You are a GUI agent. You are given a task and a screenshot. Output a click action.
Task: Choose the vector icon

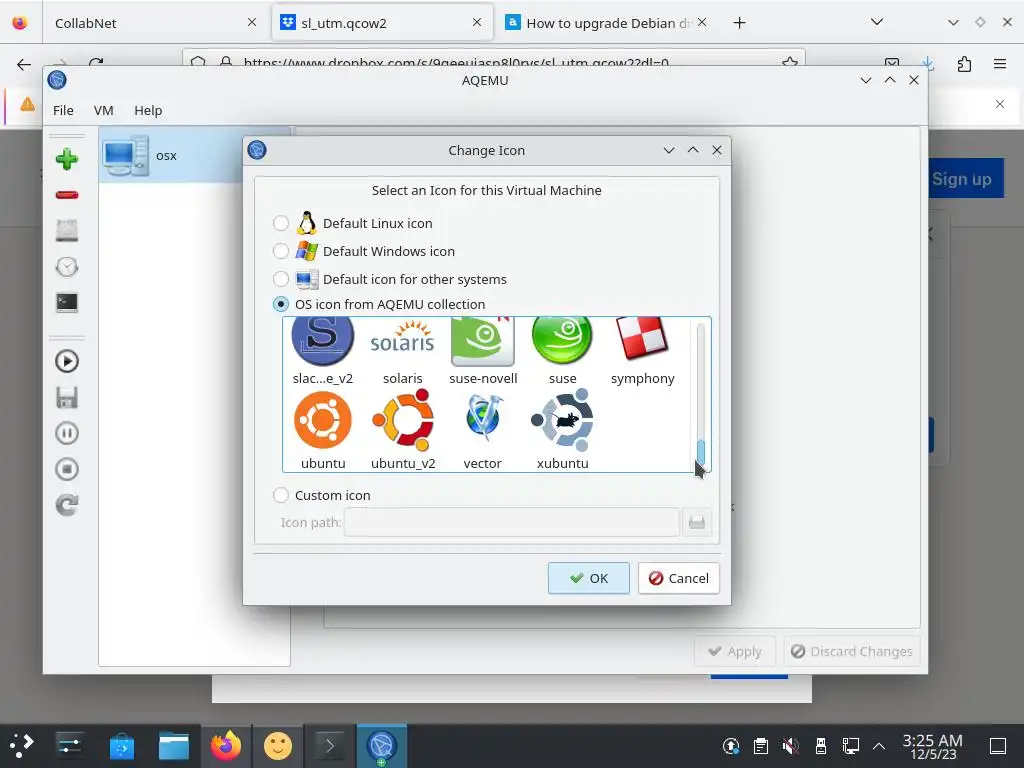(483, 430)
